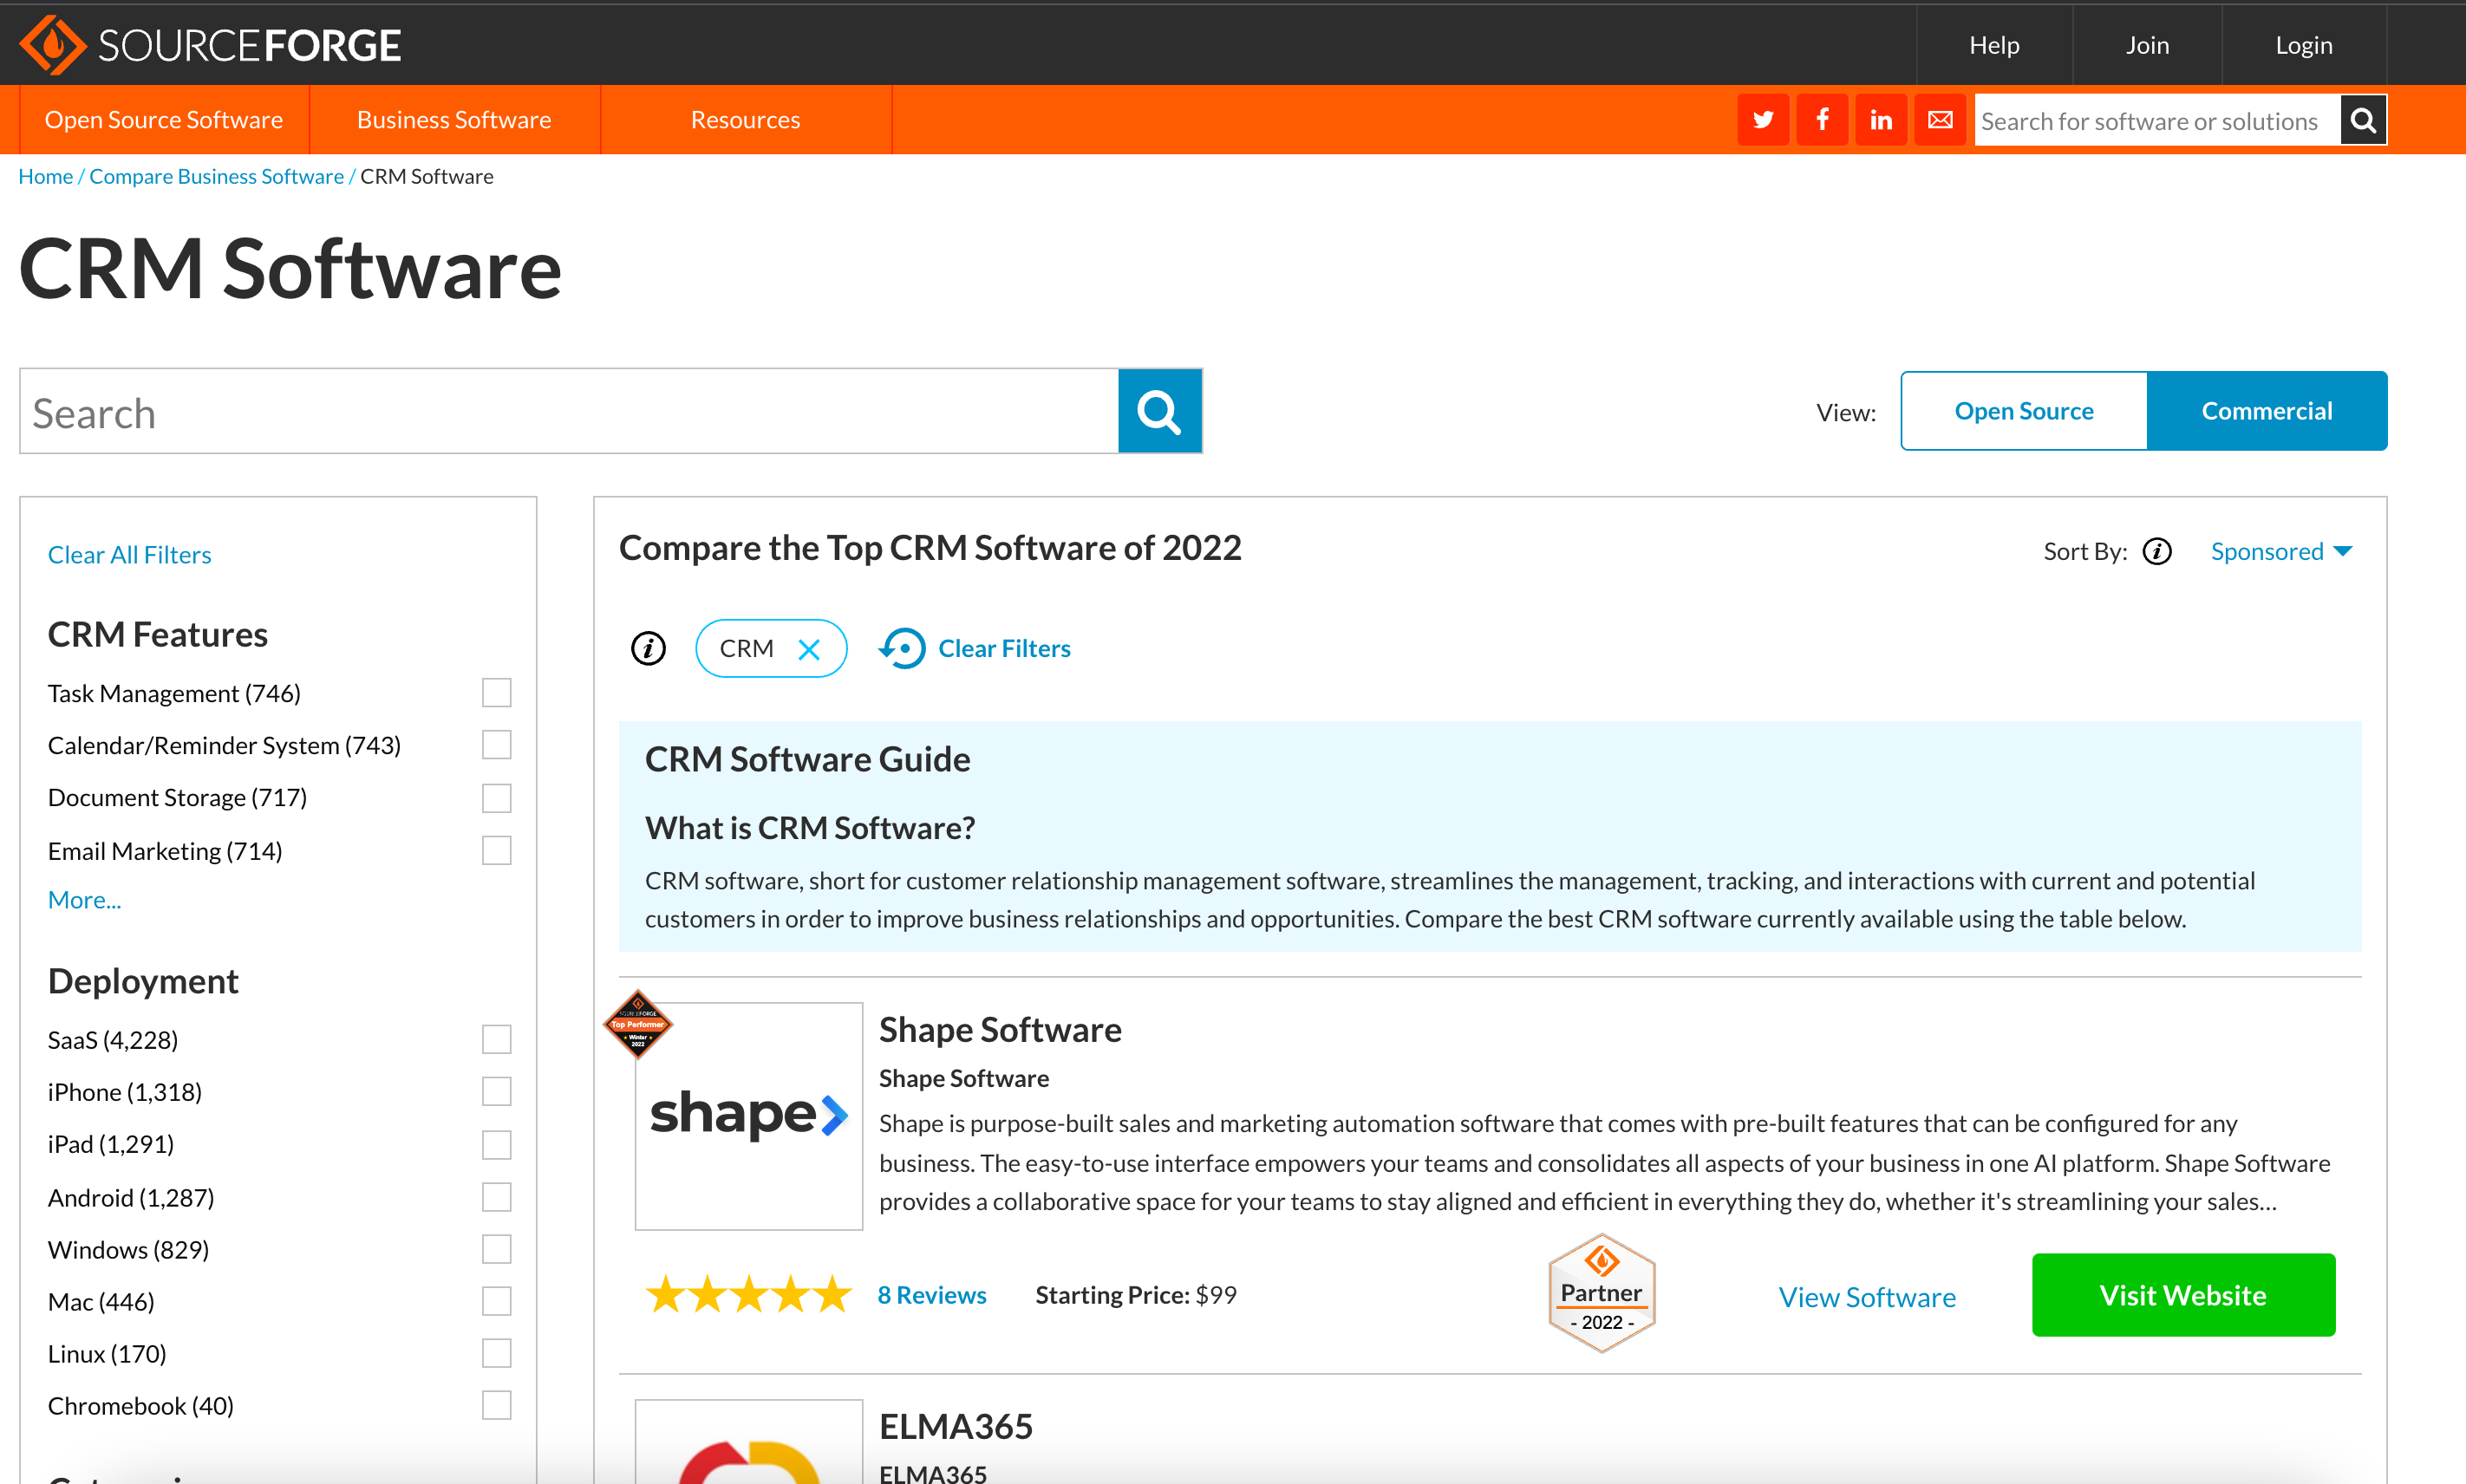Open the 8 Reviews link
The height and width of the screenshot is (1484, 2466).
[931, 1294]
